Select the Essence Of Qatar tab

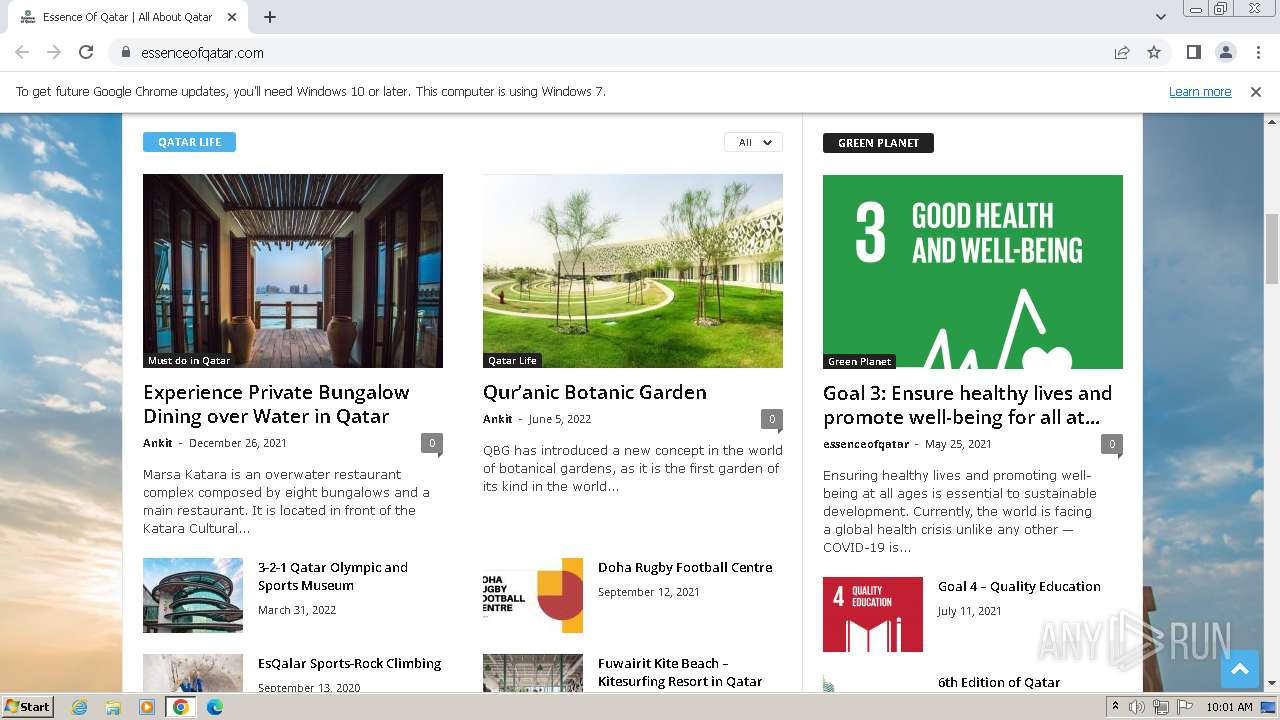(x=128, y=17)
